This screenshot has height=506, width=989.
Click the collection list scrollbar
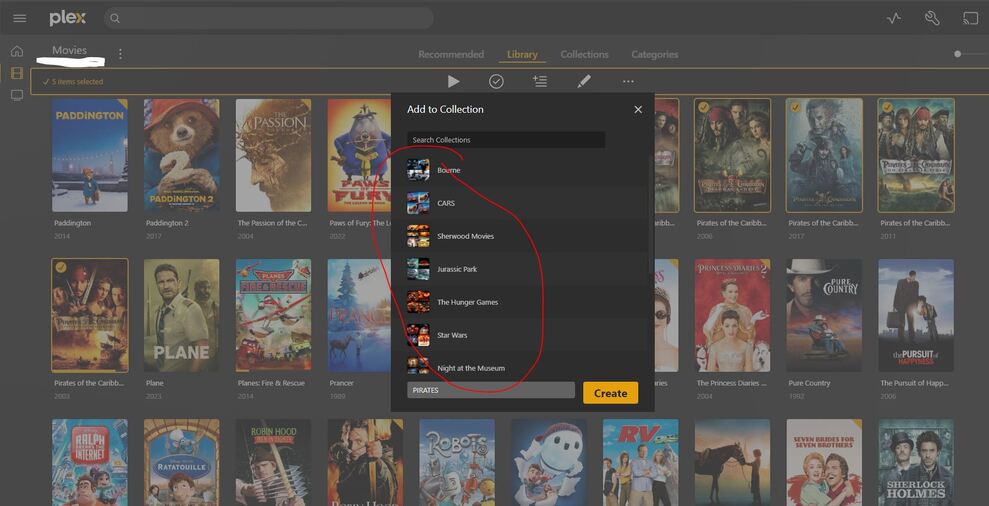pyautogui.click(x=651, y=215)
